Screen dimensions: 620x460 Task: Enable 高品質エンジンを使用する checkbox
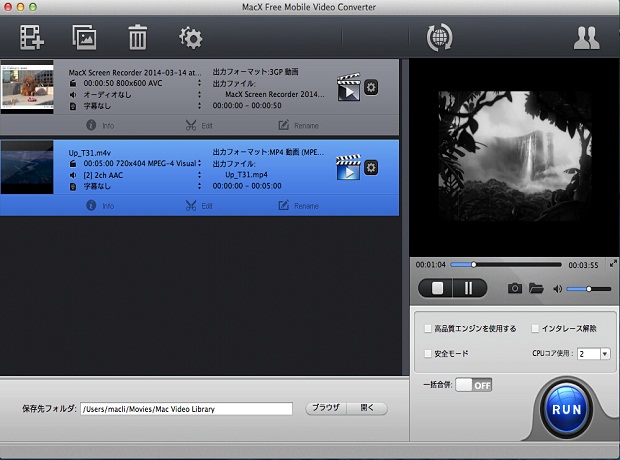click(429, 328)
